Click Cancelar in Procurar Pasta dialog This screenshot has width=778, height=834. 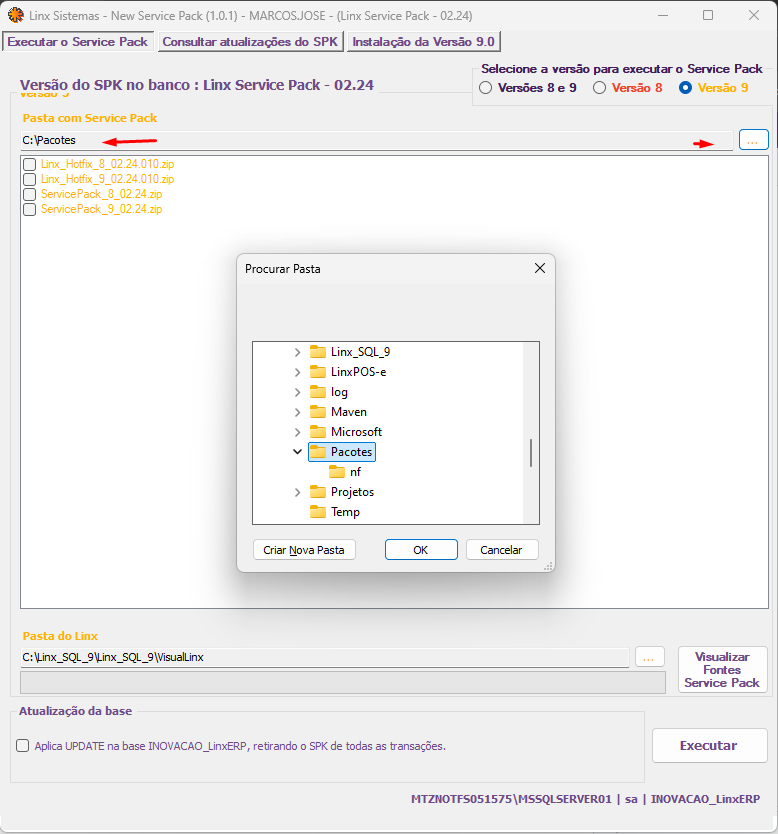pos(501,550)
